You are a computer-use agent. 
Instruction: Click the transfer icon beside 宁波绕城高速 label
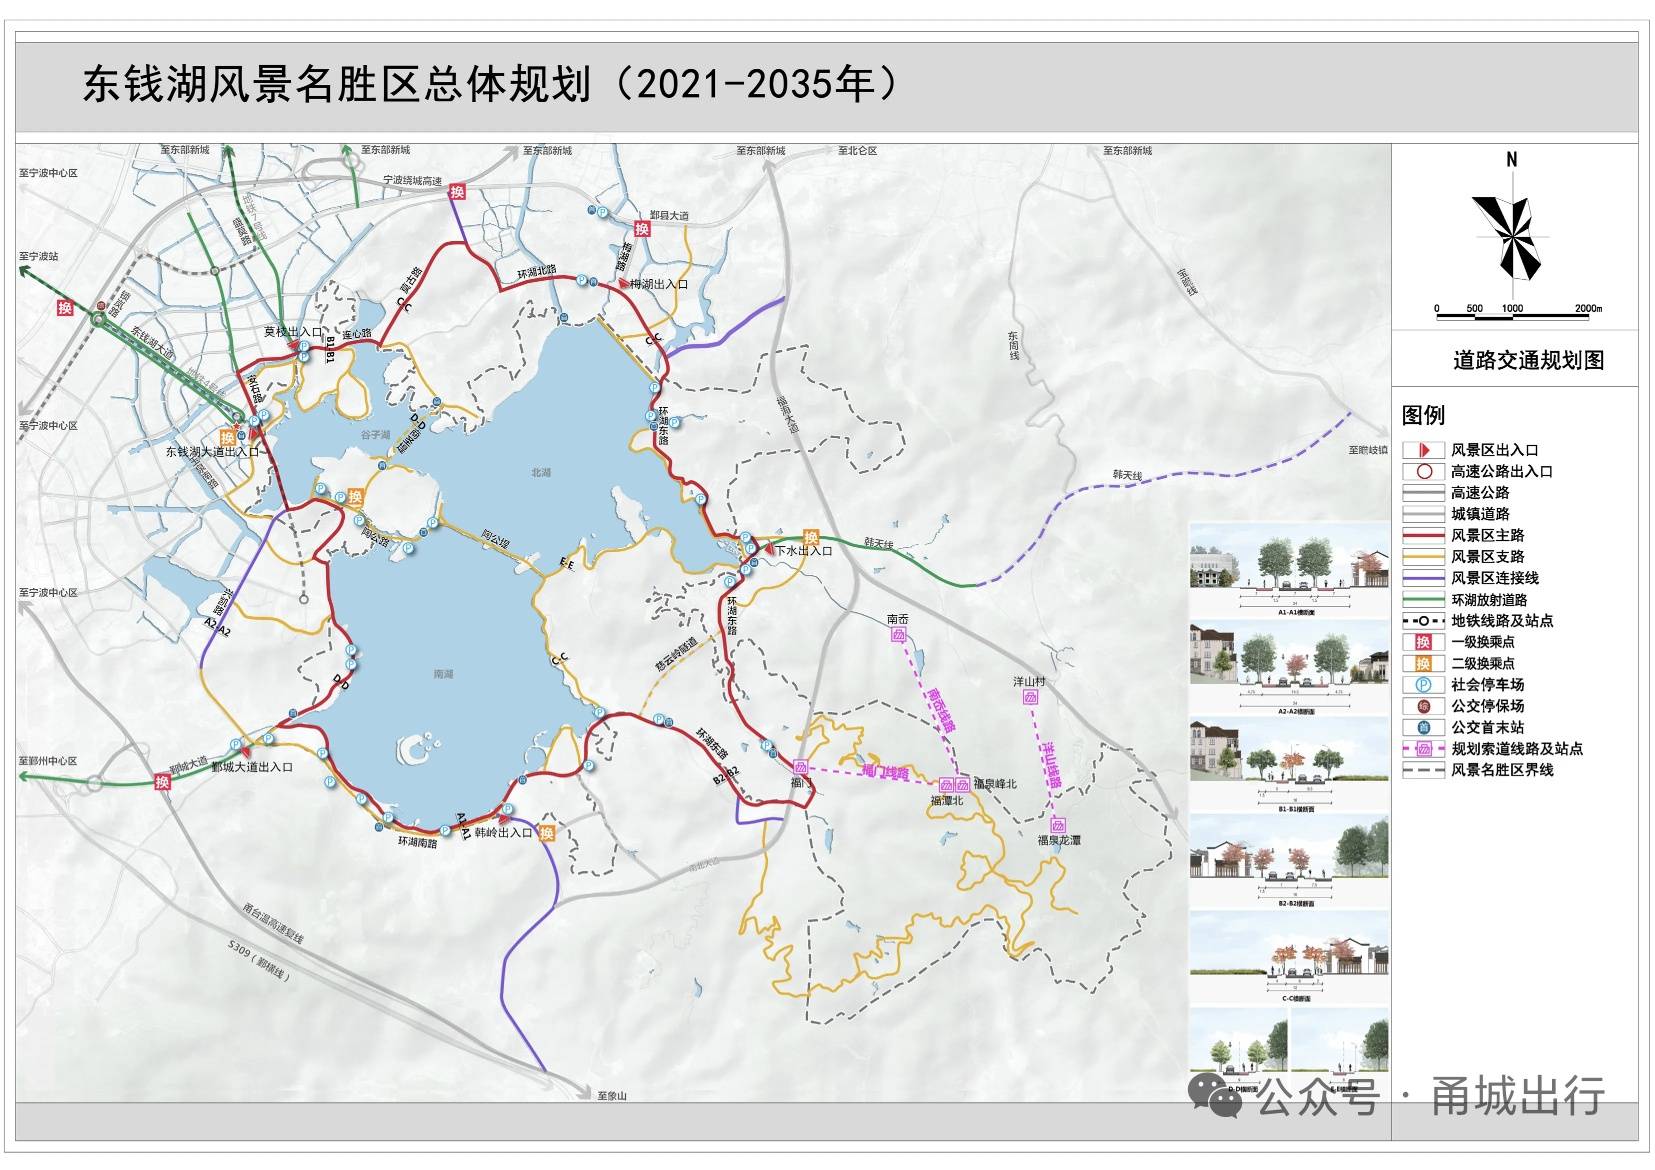(x=457, y=192)
